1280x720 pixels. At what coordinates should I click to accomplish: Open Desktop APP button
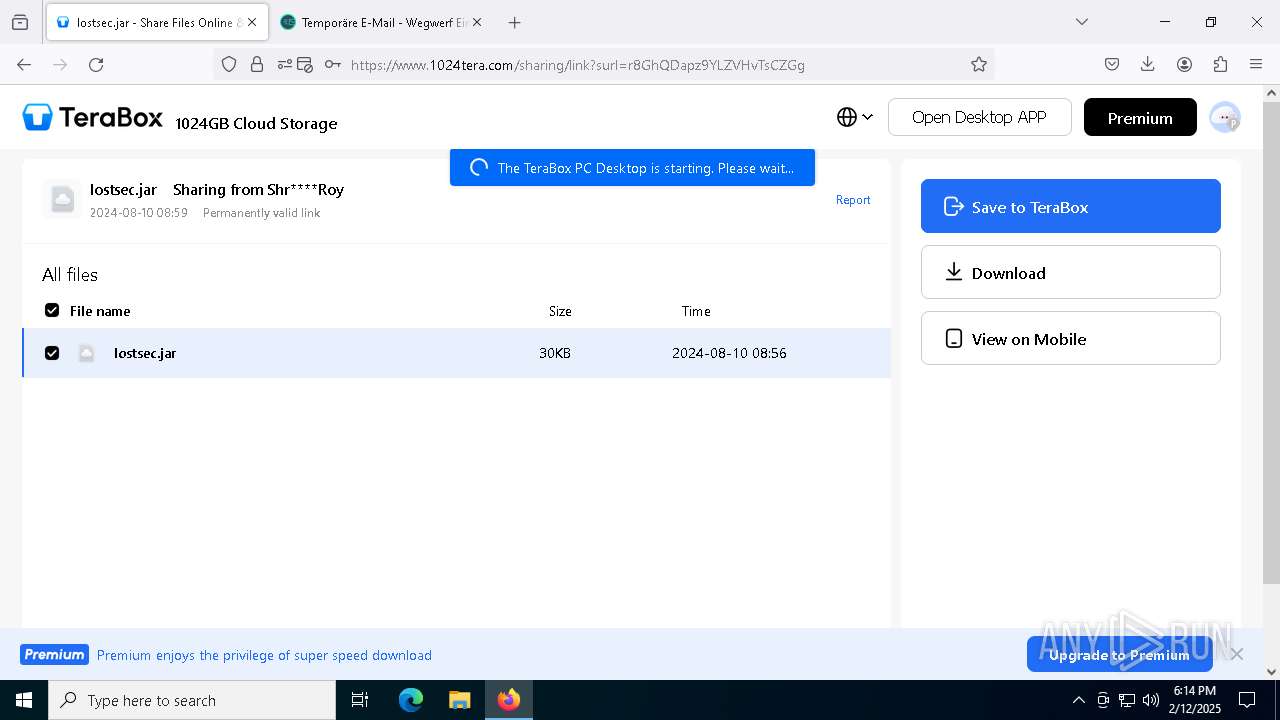point(979,117)
